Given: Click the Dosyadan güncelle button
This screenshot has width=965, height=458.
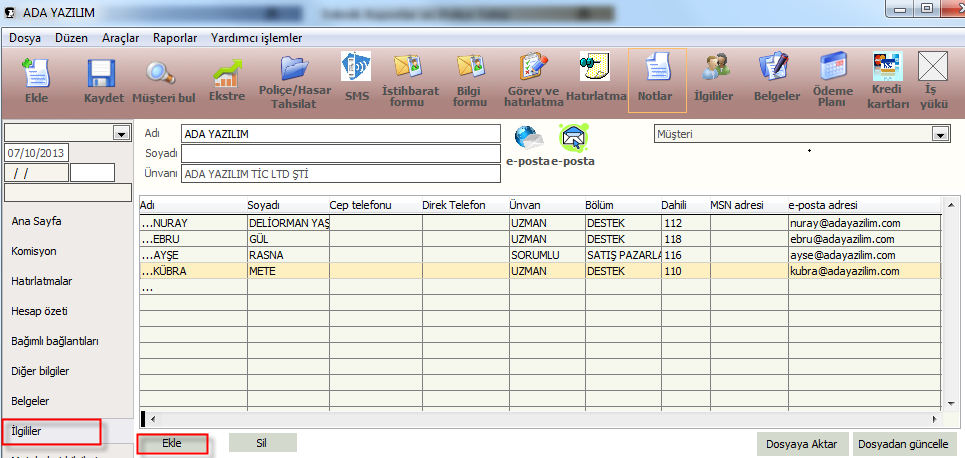Looking at the screenshot, I should pos(904,443).
